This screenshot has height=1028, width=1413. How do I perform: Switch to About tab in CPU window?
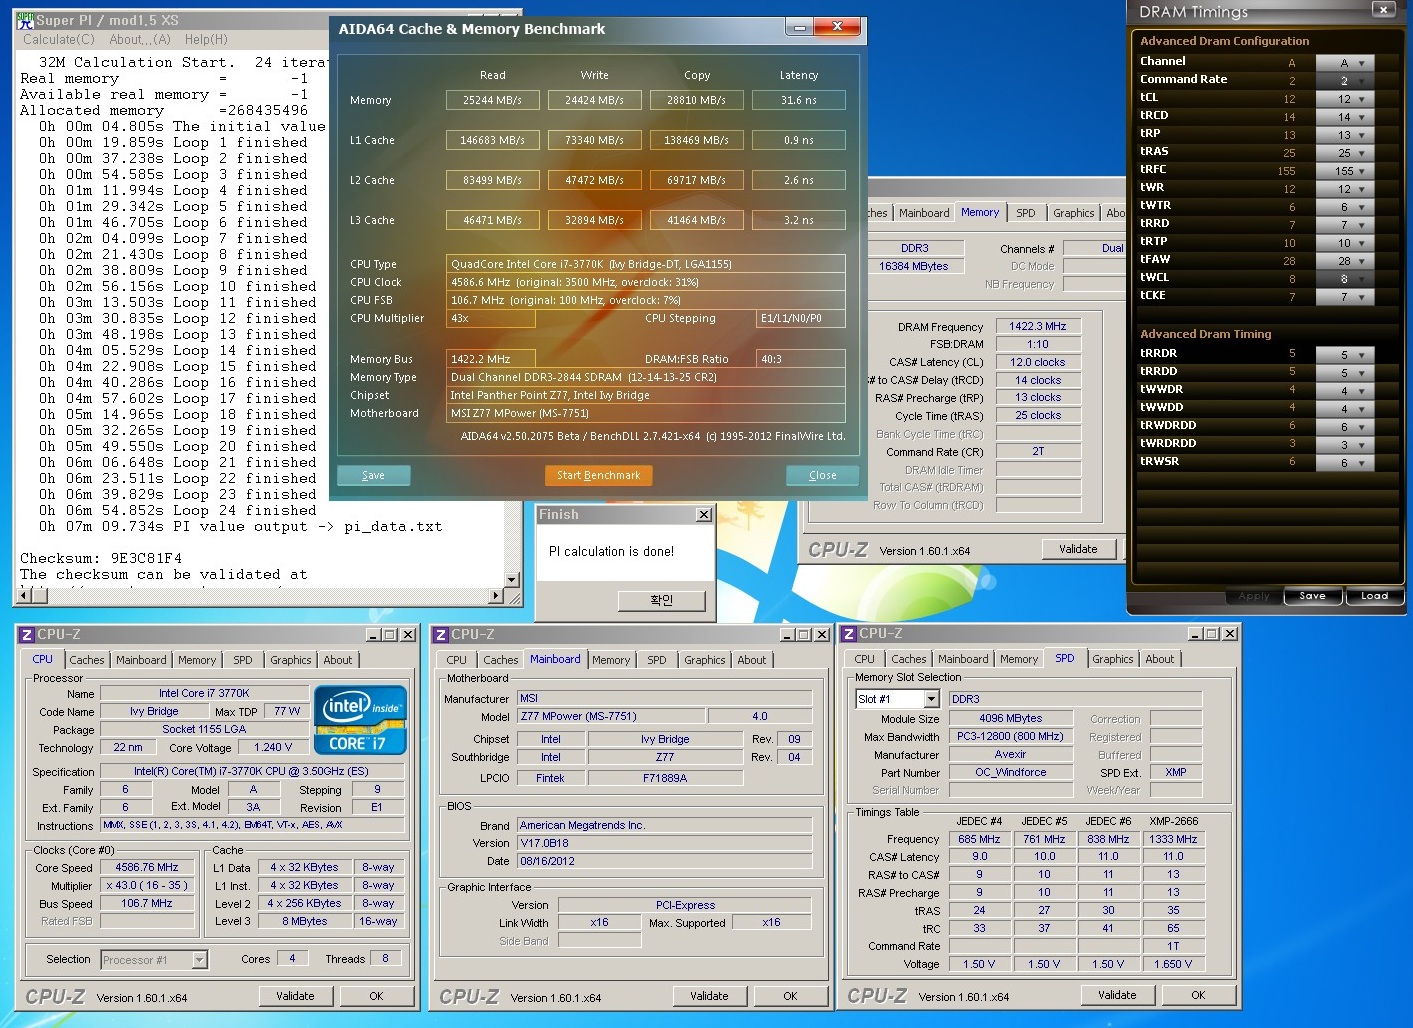338,660
